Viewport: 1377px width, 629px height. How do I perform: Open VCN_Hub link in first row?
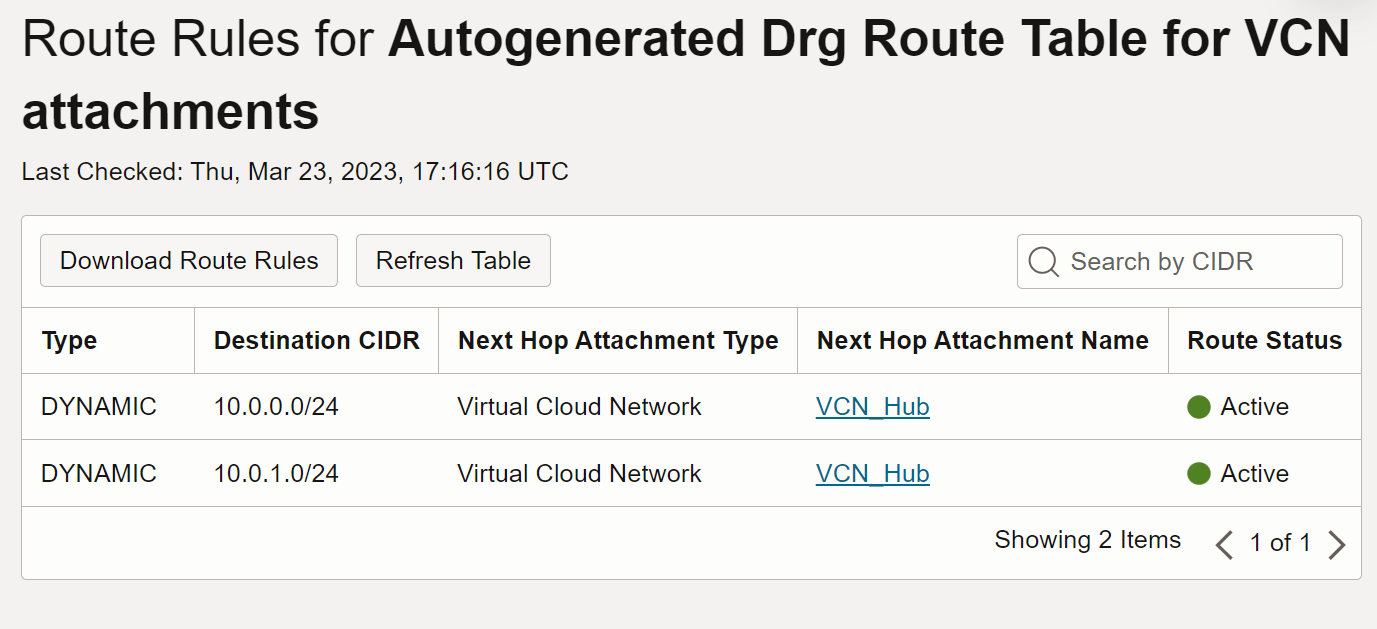(872, 407)
